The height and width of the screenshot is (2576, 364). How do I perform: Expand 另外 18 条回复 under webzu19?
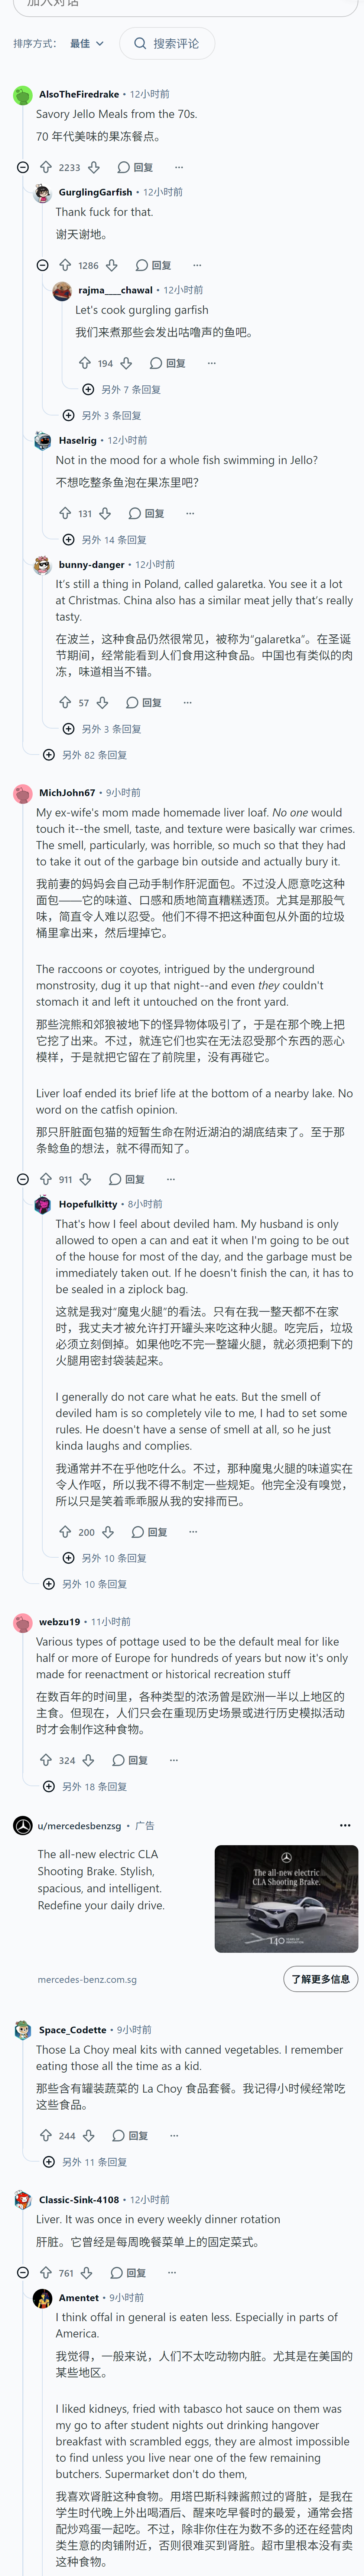[86, 1786]
